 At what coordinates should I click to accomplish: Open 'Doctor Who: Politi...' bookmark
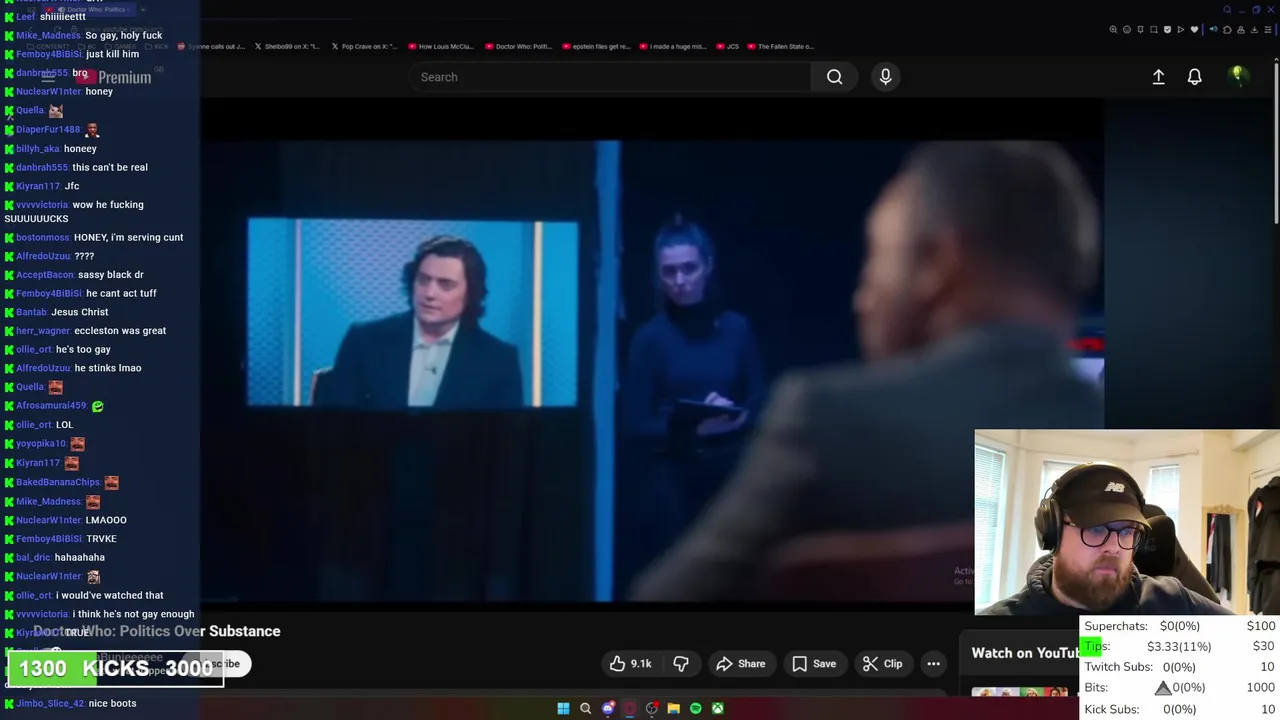(x=519, y=46)
